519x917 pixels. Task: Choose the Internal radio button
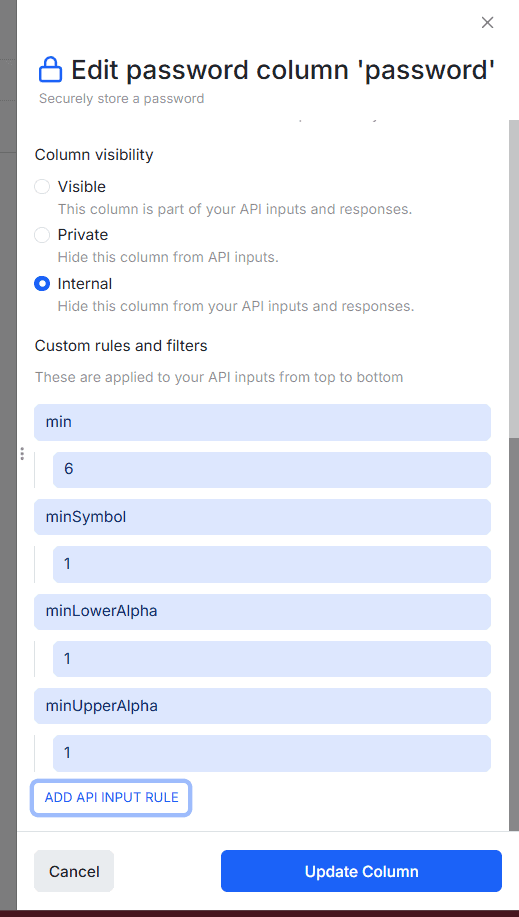pos(42,284)
